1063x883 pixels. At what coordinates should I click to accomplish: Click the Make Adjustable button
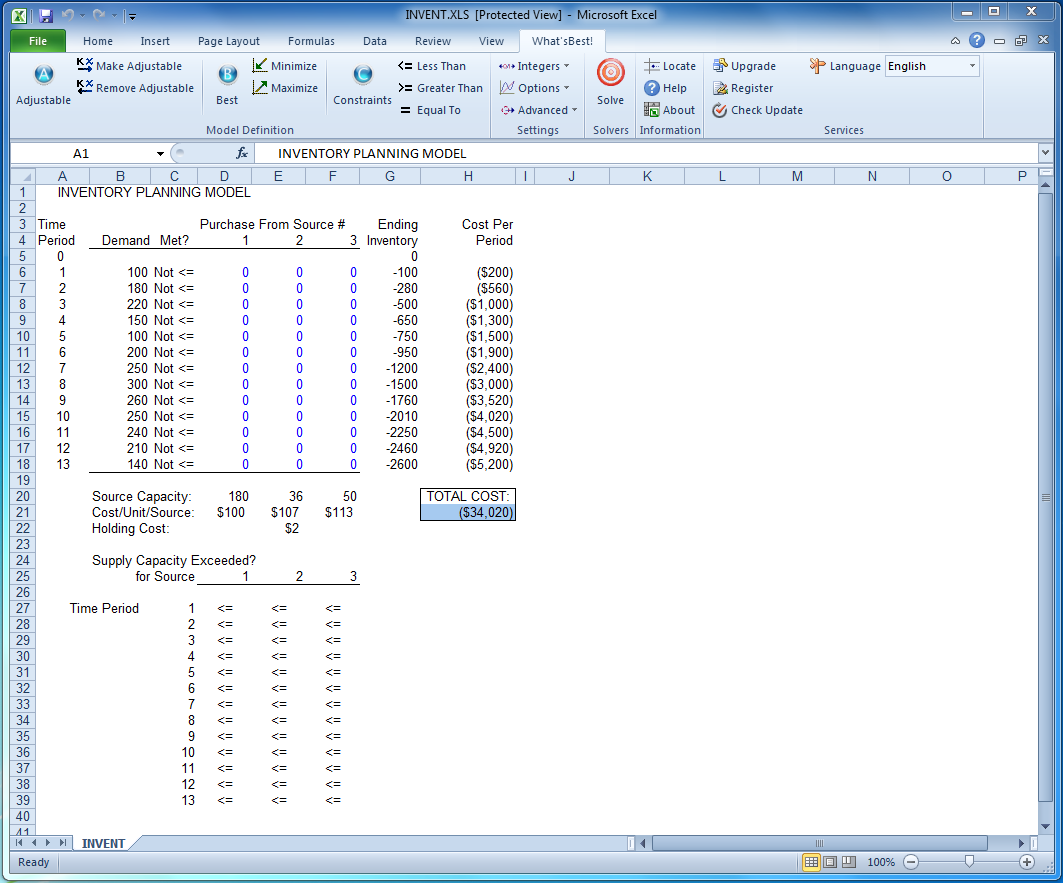(x=129, y=66)
